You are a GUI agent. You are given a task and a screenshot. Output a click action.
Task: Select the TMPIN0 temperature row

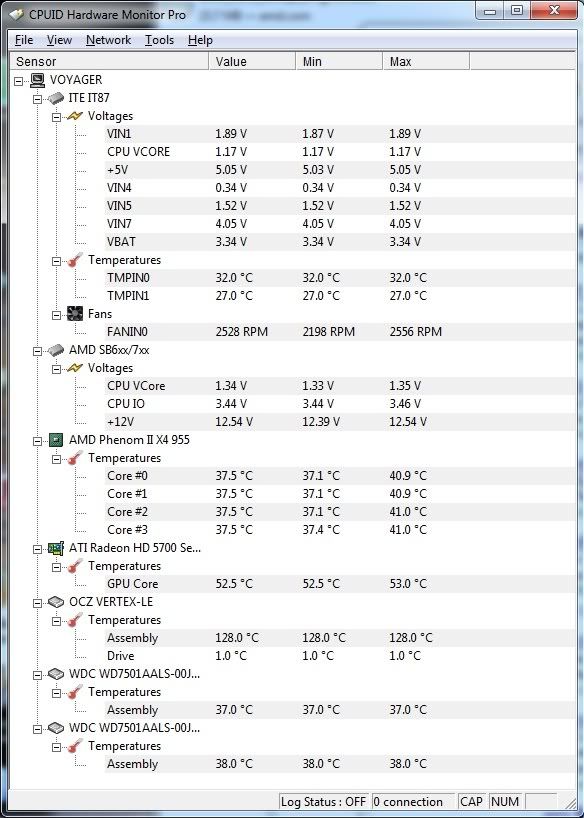coord(339,278)
